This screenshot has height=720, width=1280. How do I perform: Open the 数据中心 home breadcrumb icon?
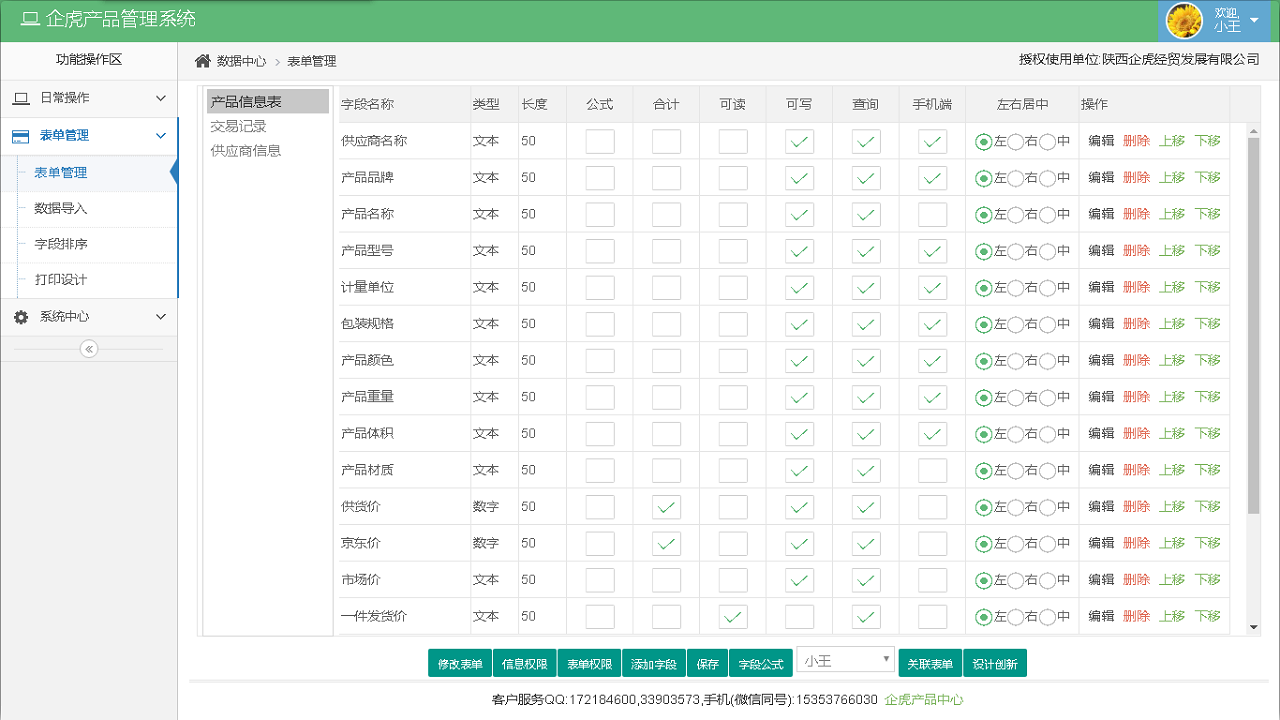coord(203,61)
